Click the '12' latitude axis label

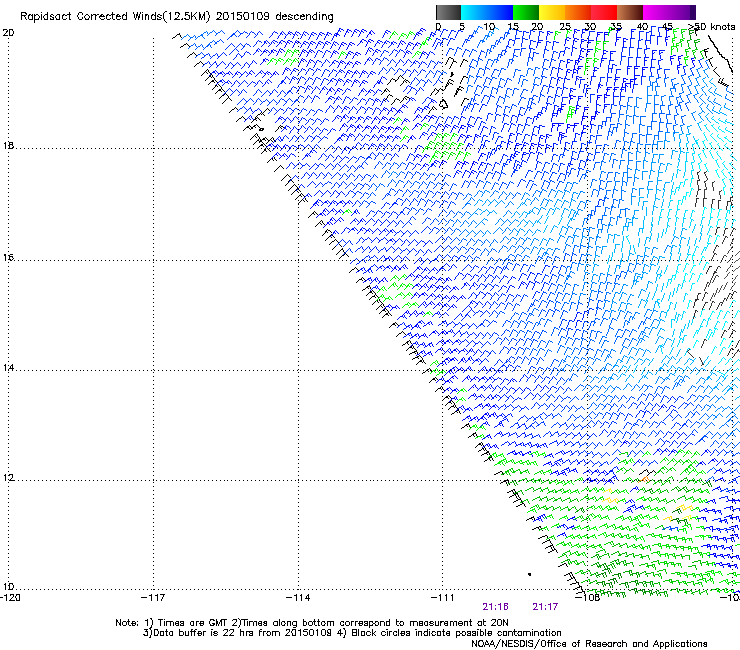pyautogui.click(x=8, y=478)
